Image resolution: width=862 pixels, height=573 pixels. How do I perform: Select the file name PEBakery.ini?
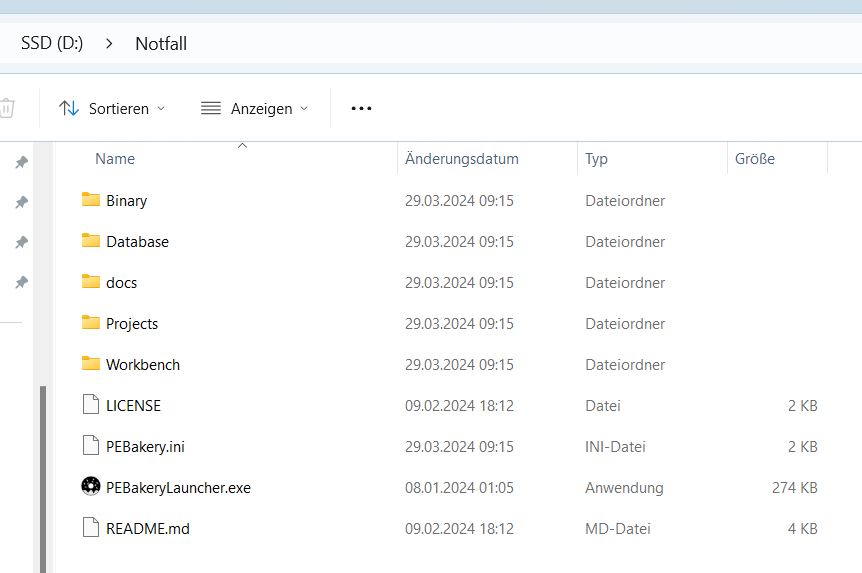(145, 447)
